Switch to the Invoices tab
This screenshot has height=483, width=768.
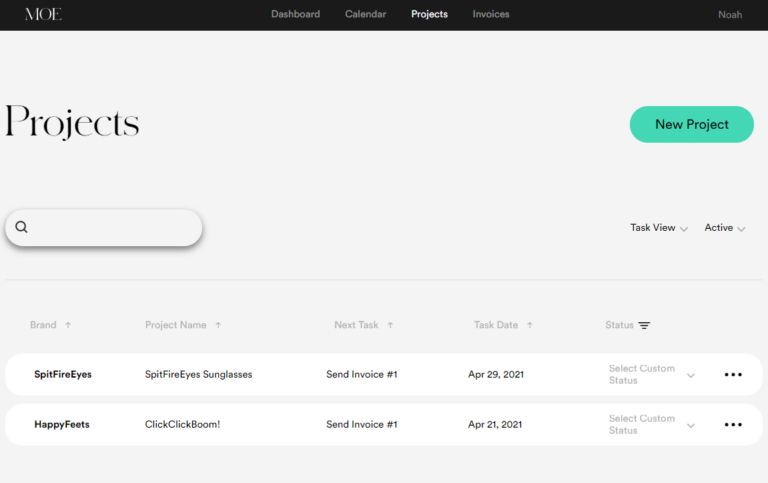(x=491, y=15)
